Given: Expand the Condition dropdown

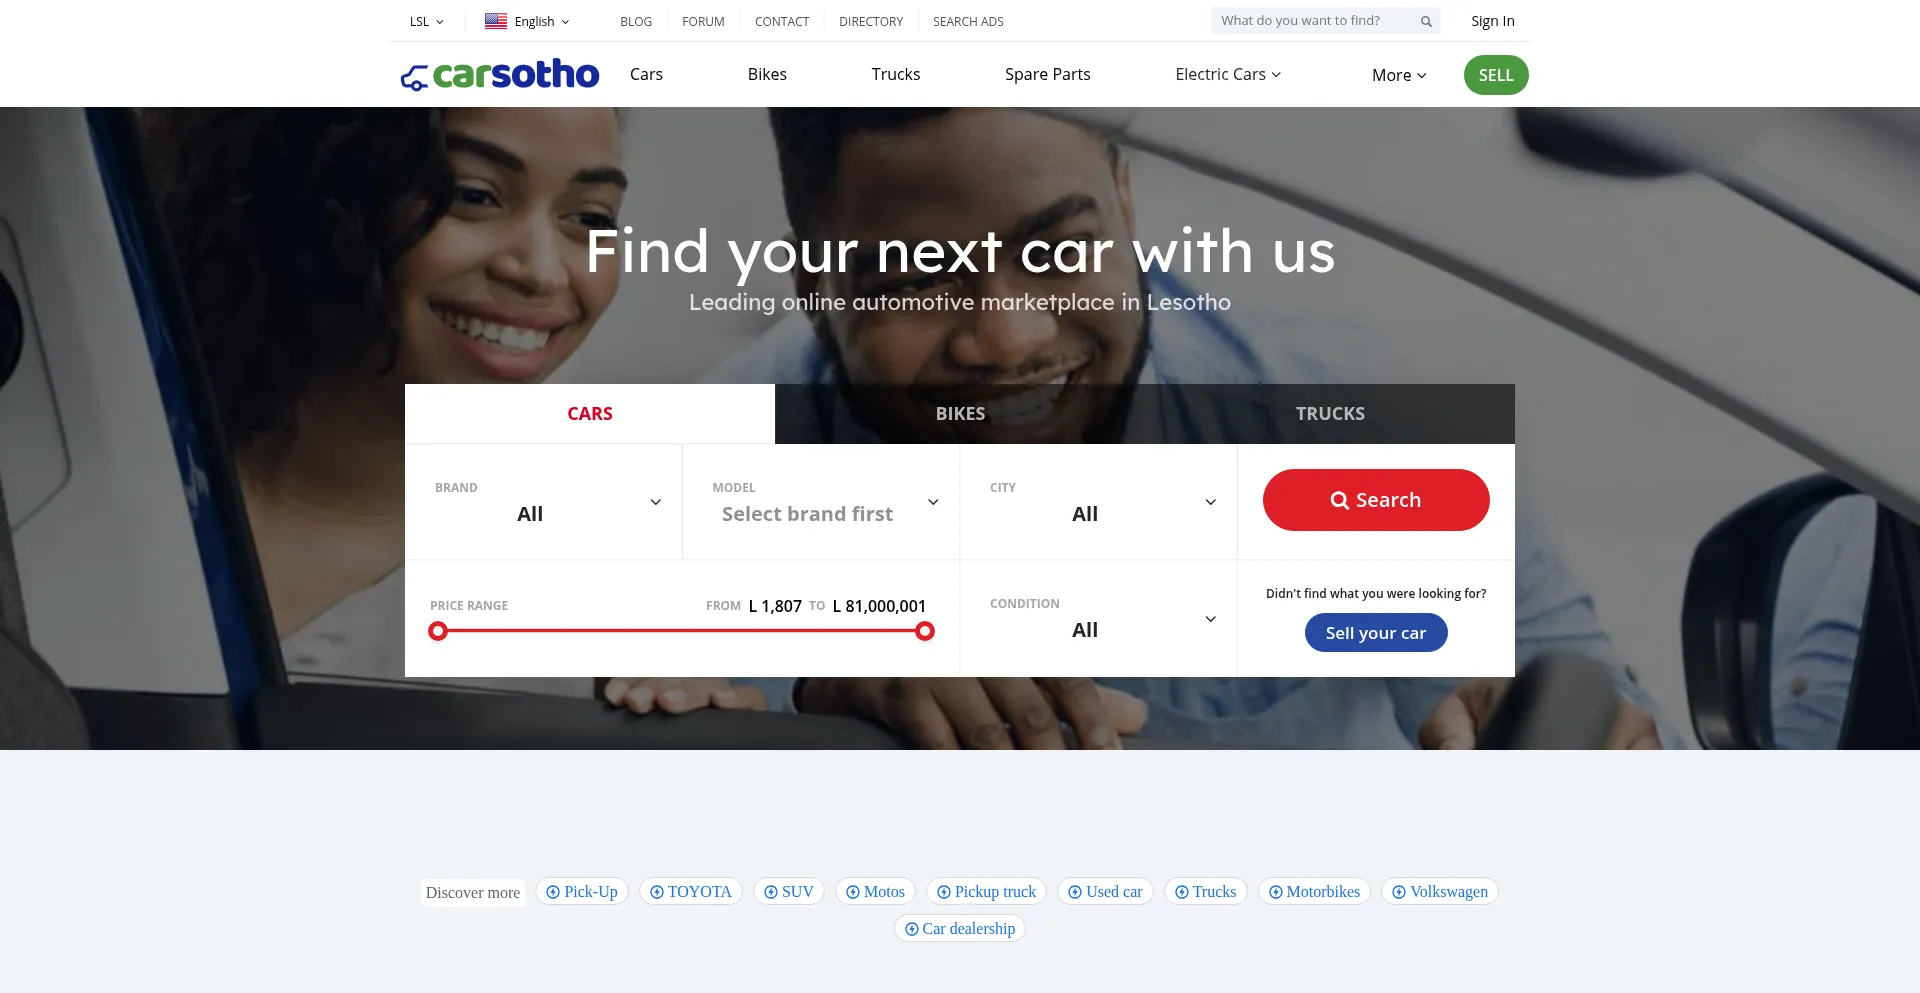Looking at the screenshot, I should click(x=1098, y=618).
